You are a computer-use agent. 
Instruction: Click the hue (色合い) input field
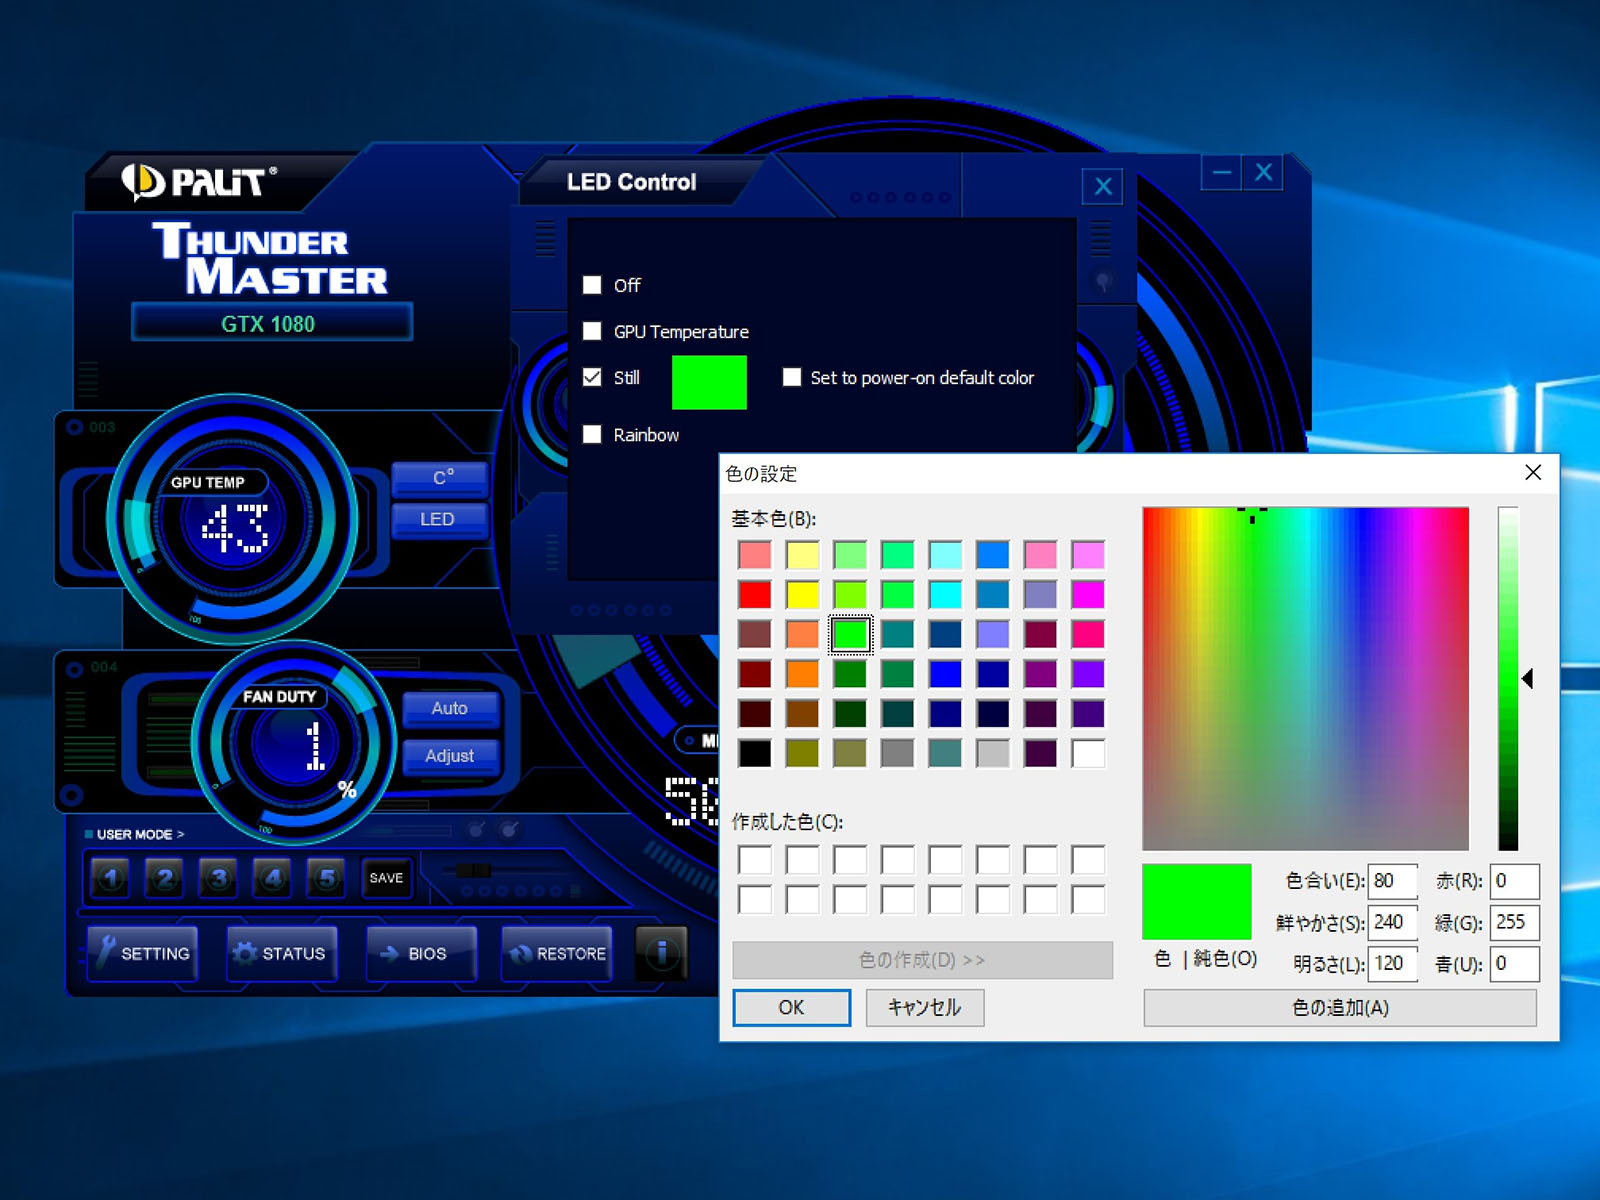click(1393, 881)
